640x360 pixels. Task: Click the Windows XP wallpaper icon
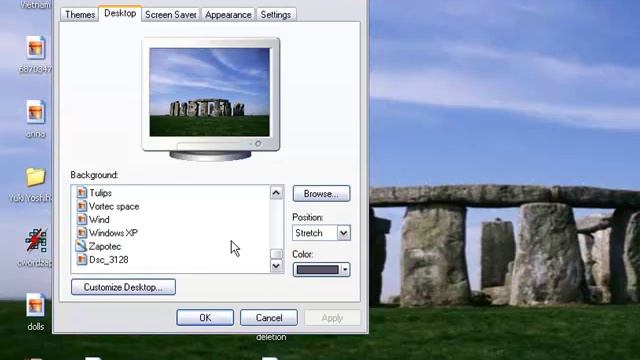[x=82, y=233]
